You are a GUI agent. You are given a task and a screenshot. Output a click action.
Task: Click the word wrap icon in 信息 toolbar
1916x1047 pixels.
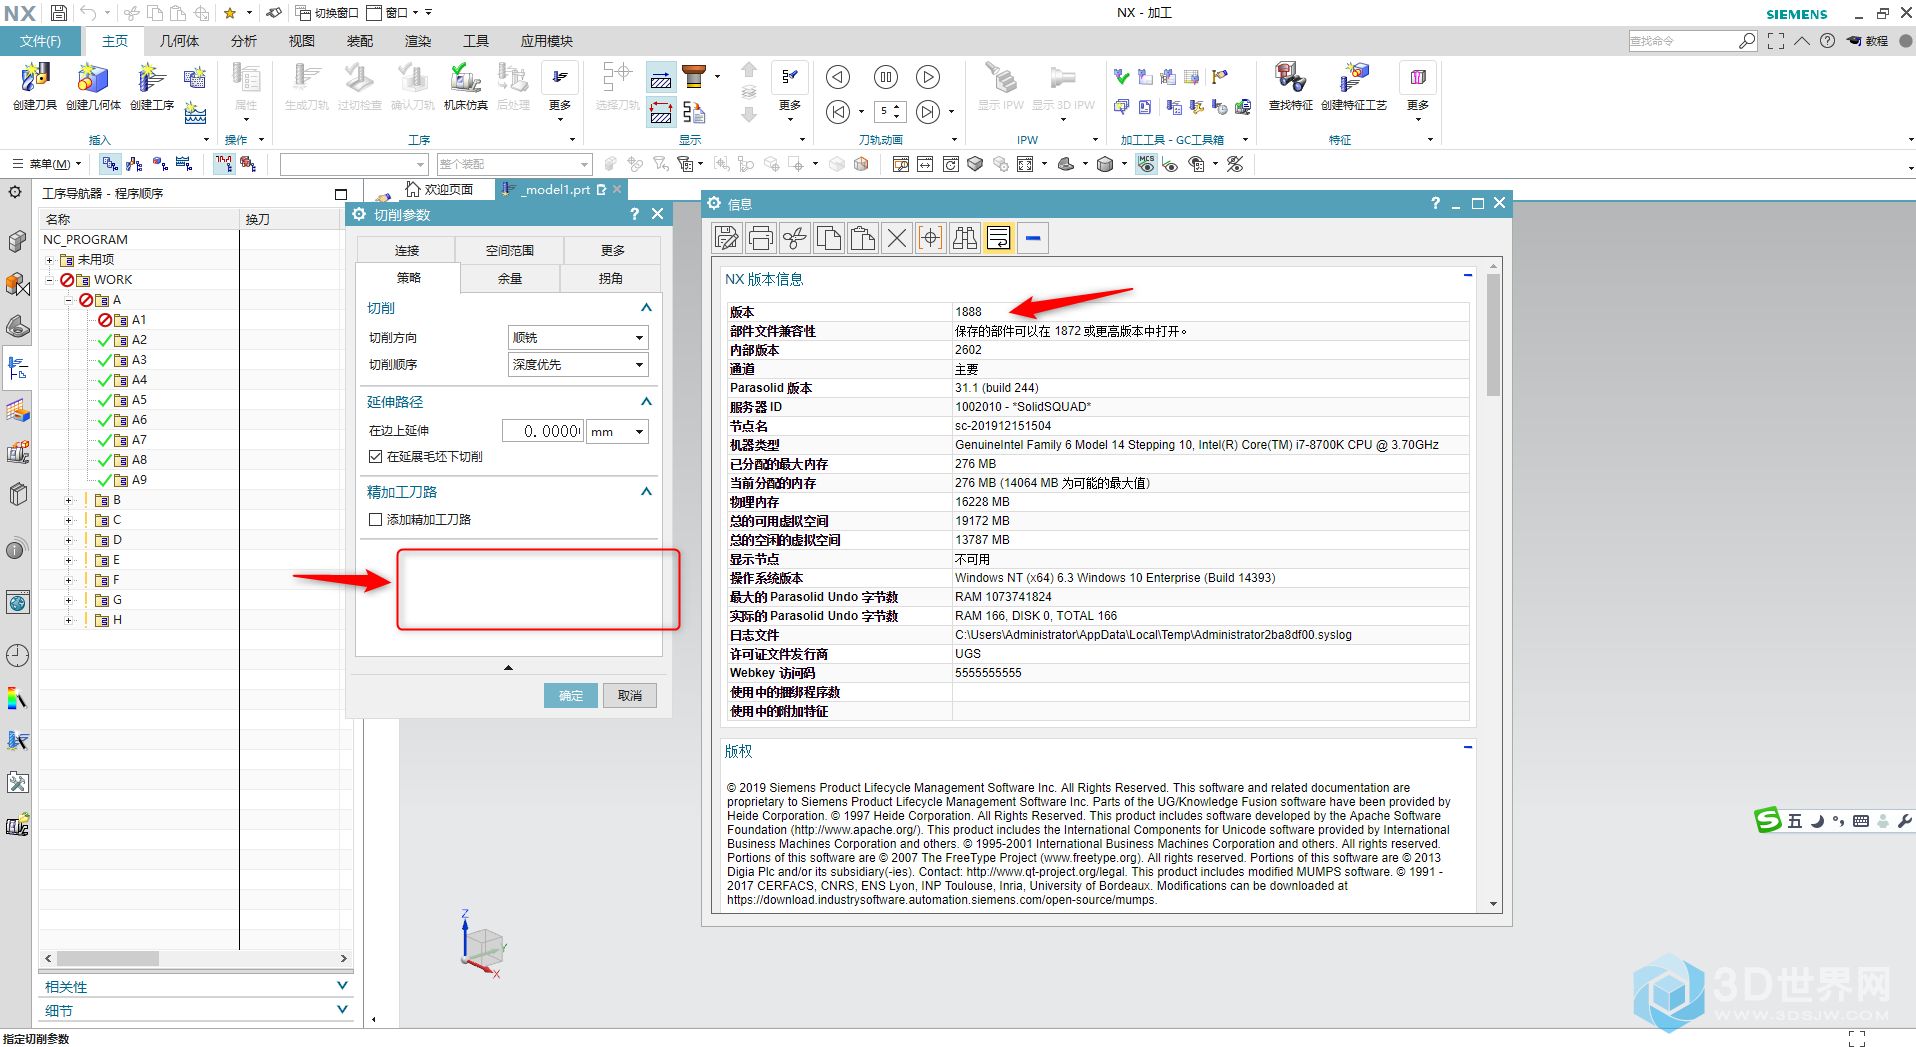(999, 238)
